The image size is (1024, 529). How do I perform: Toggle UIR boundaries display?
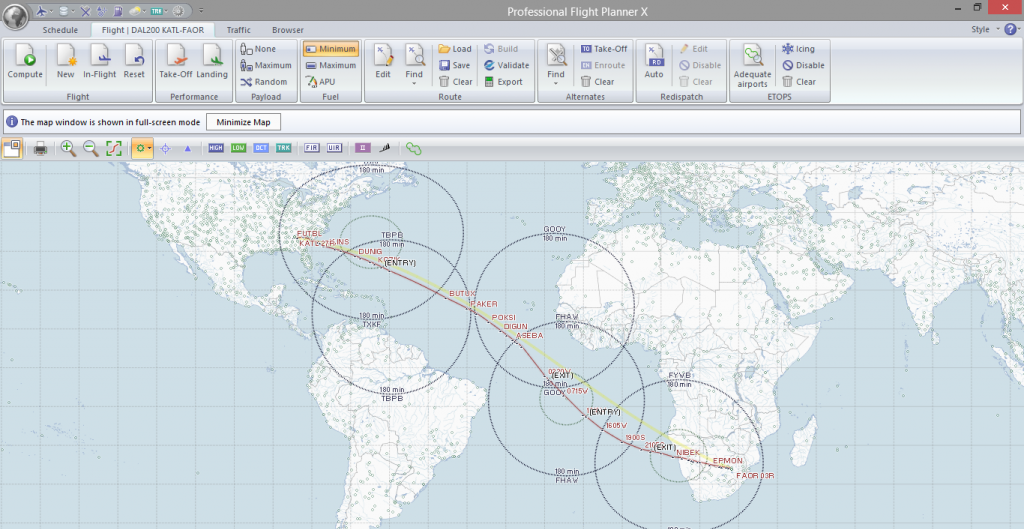(x=334, y=148)
